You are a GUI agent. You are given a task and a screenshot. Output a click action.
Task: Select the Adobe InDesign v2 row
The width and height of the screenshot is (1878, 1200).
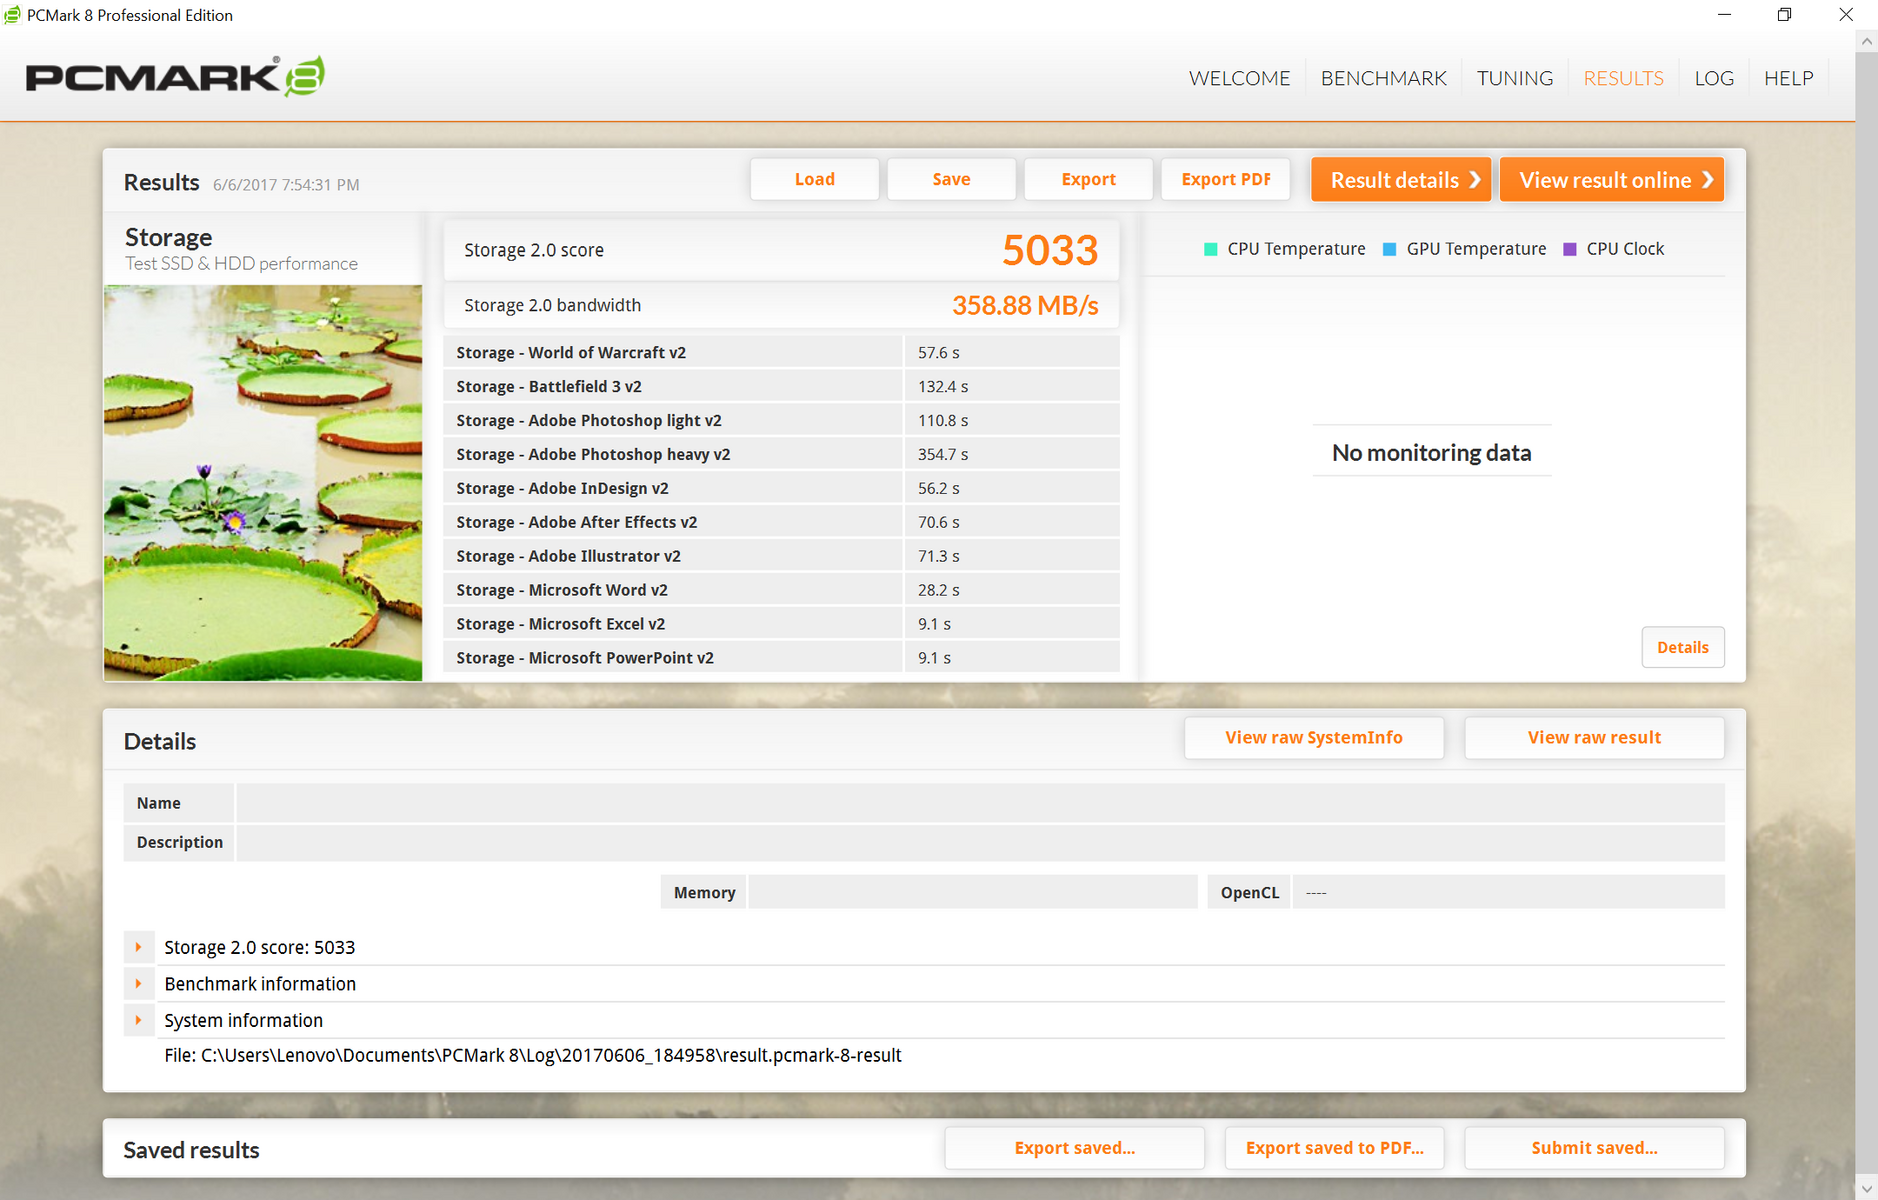tap(781, 488)
